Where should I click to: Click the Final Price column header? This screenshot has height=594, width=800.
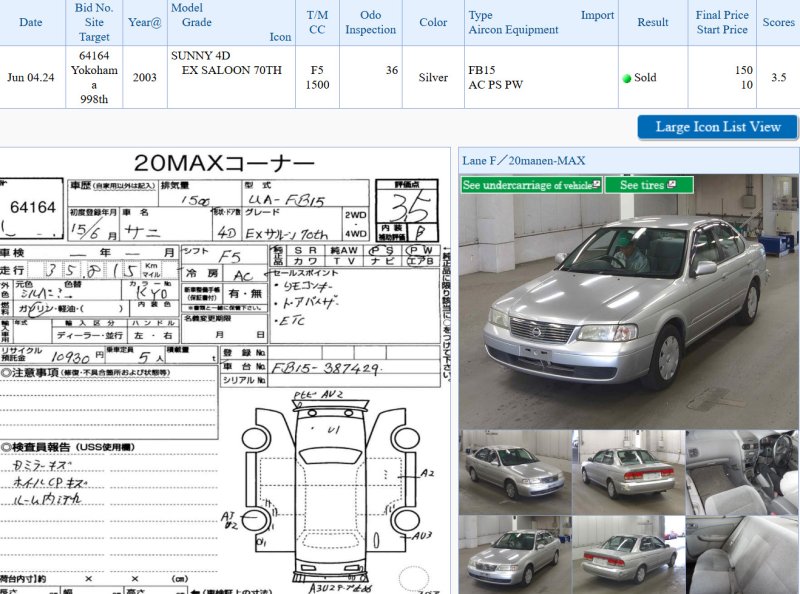723,15
